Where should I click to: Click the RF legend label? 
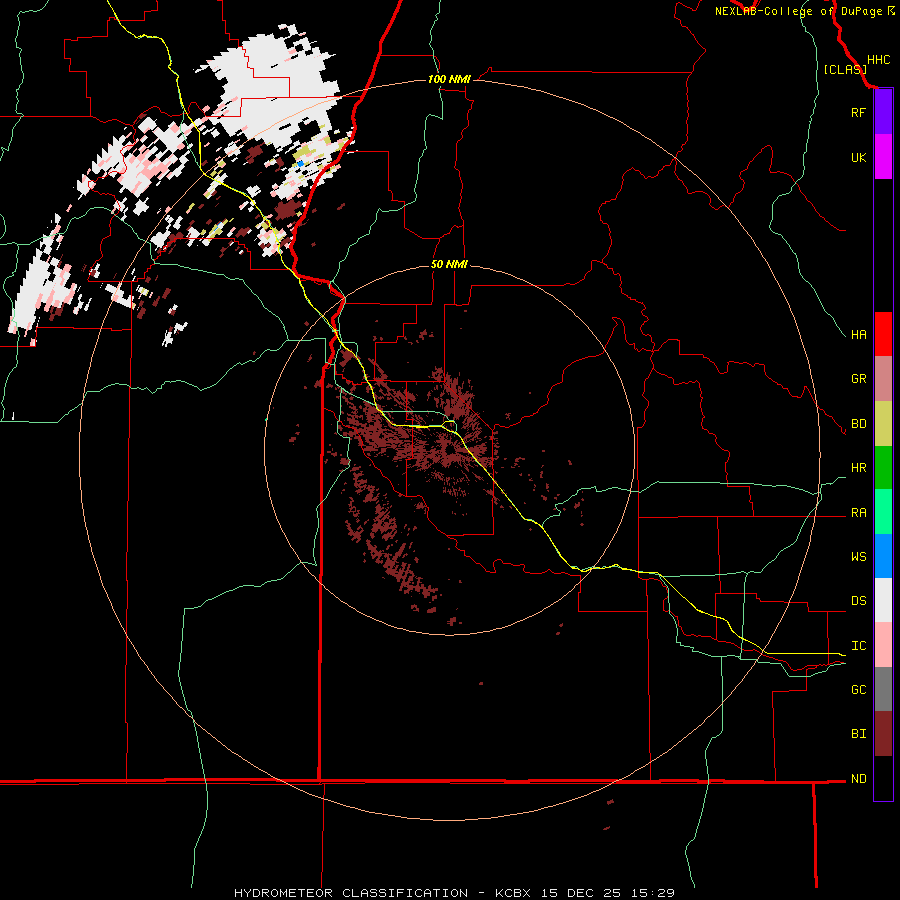(858, 112)
